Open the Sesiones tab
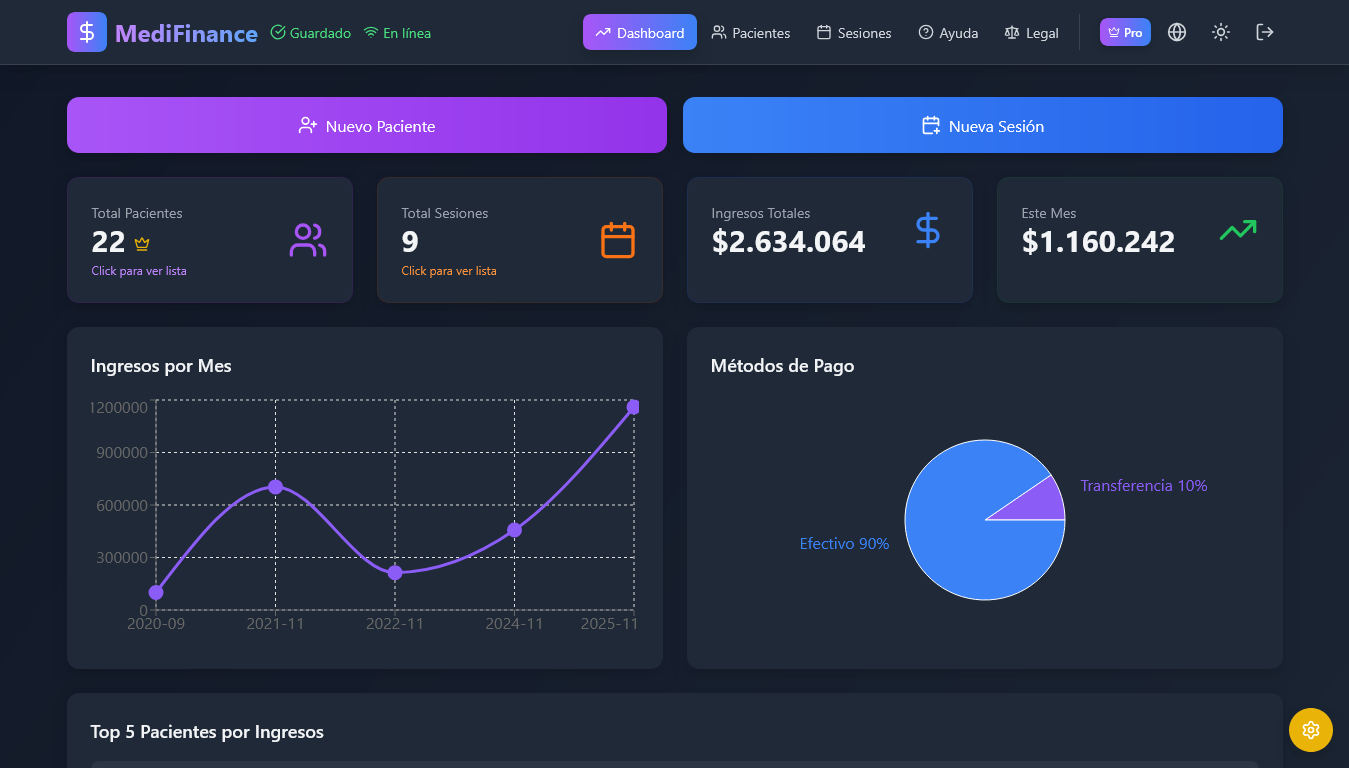1349x768 pixels. [854, 33]
